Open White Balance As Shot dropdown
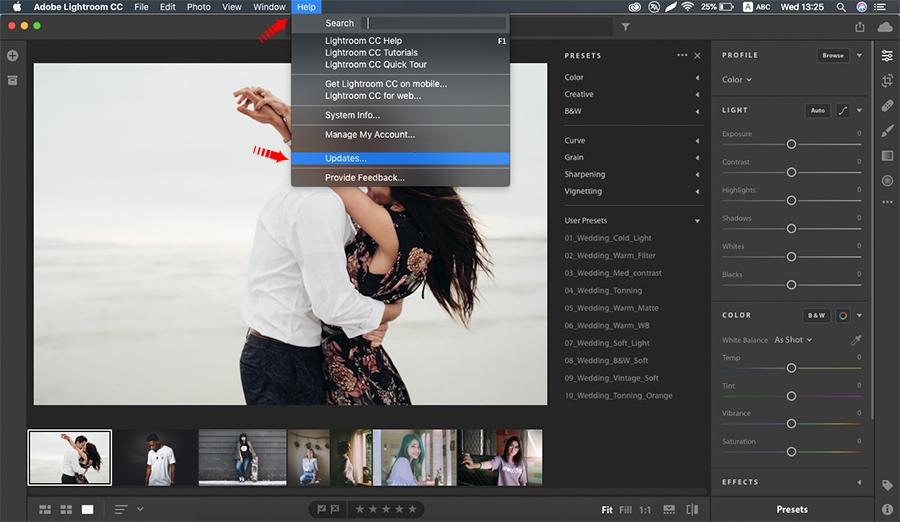 (793, 340)
